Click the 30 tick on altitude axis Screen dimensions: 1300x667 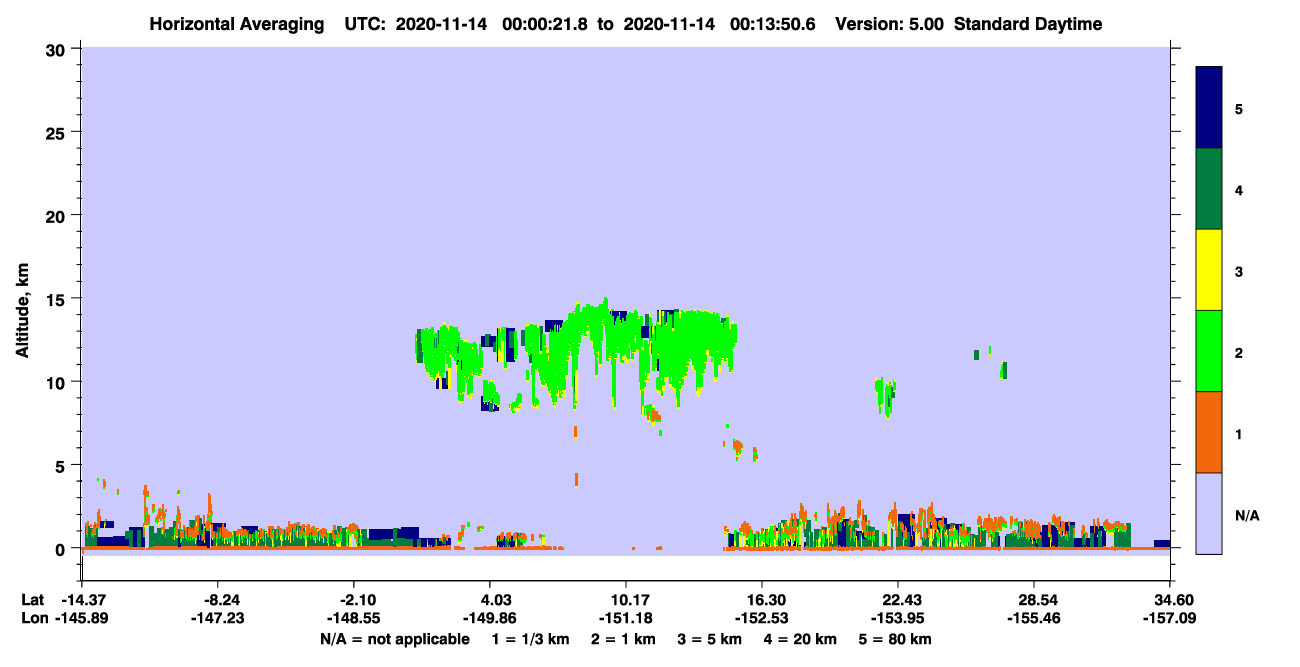pos(59,48)
